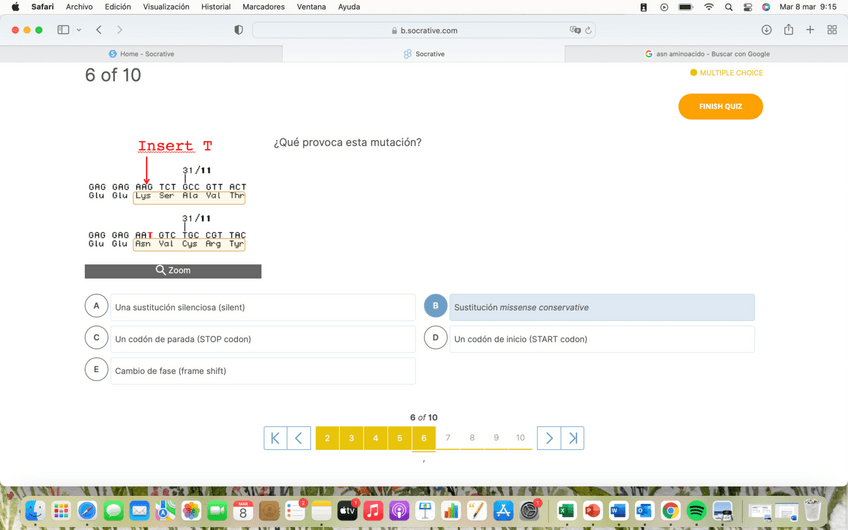848x530 pixels.
Task: Switch to the asn aminoacido Google tab
Action: 706,54
